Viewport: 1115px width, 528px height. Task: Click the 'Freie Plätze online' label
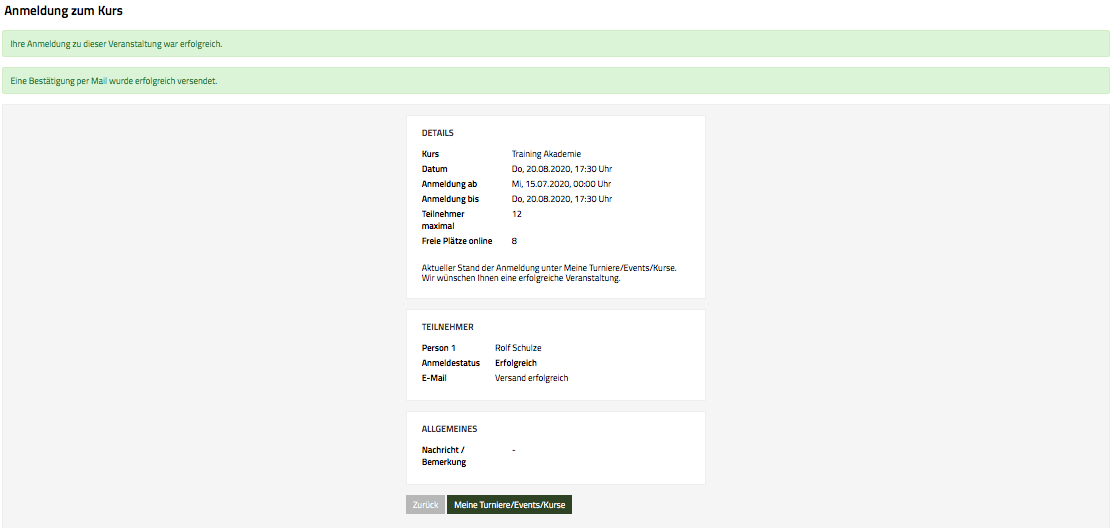[457, 242]
